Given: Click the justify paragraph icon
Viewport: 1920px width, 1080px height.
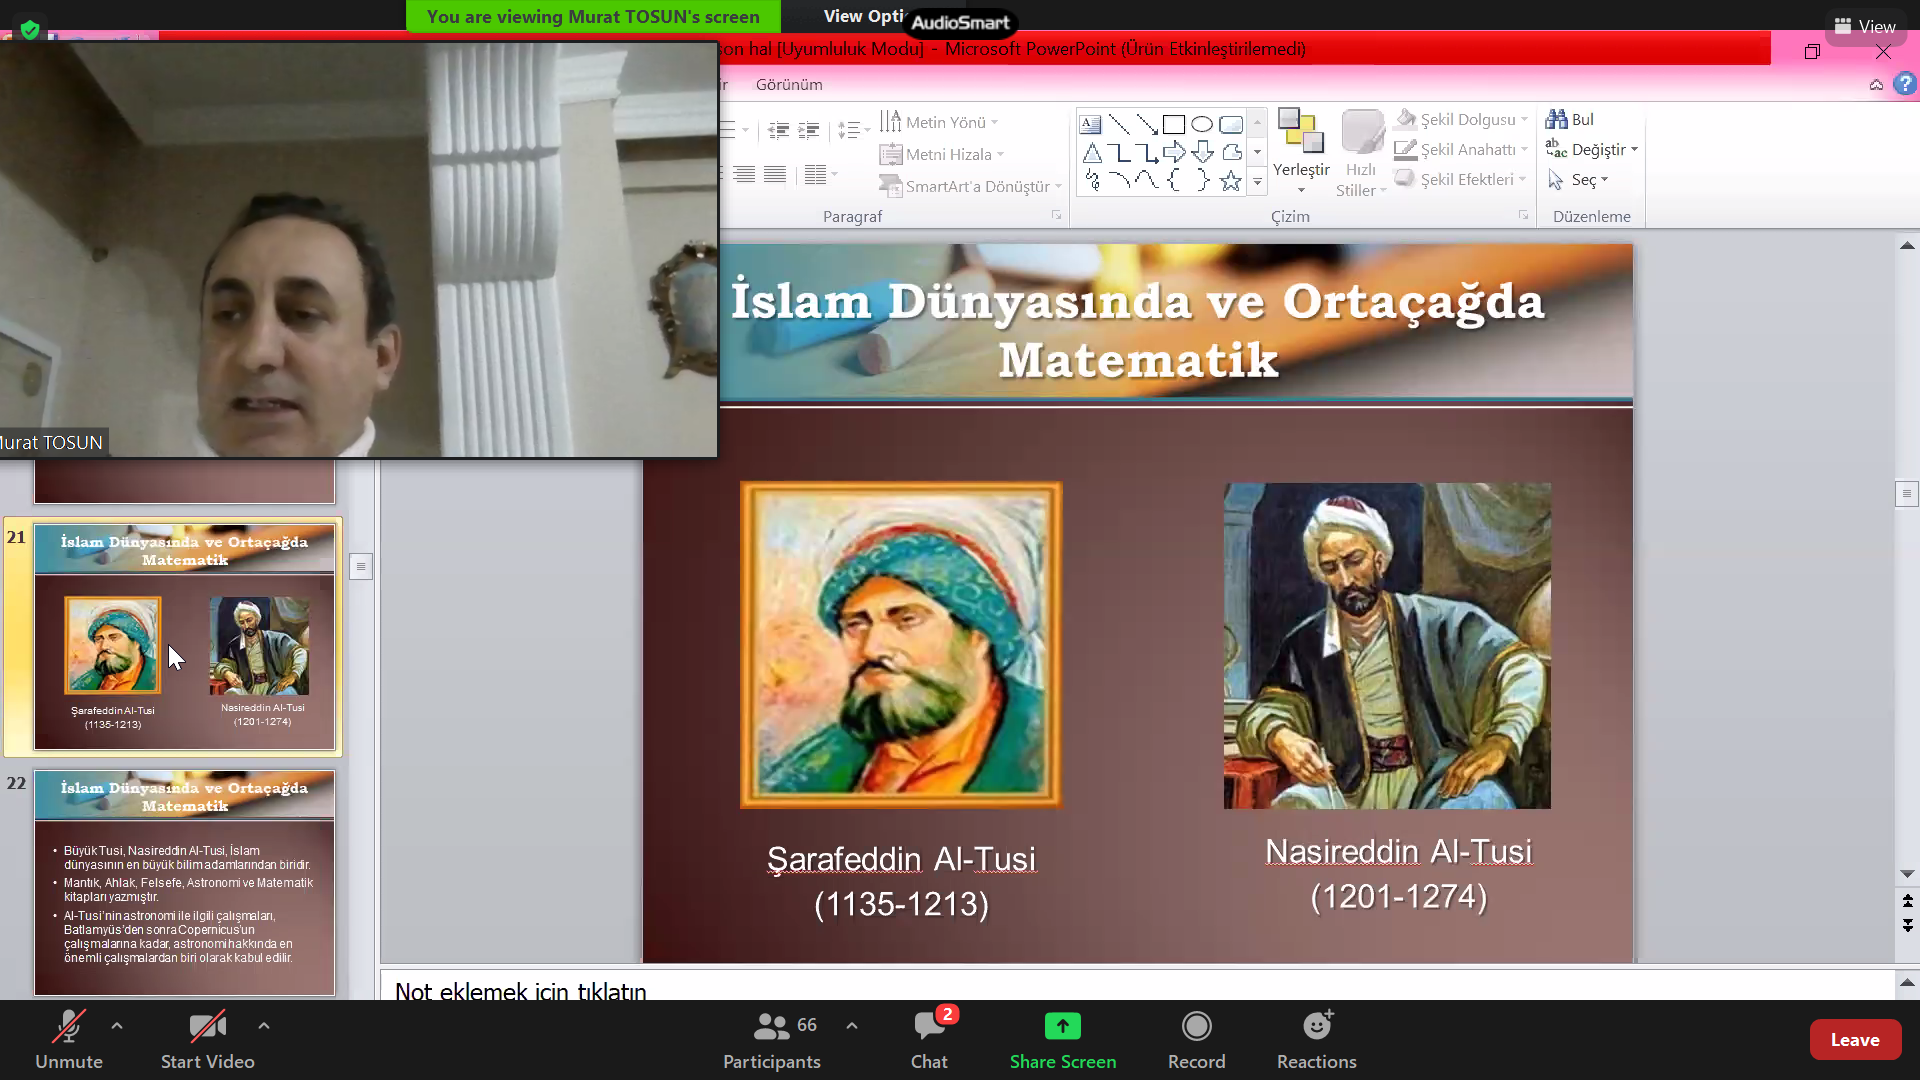Looking at the screenshot, I should tap(775, 174).
